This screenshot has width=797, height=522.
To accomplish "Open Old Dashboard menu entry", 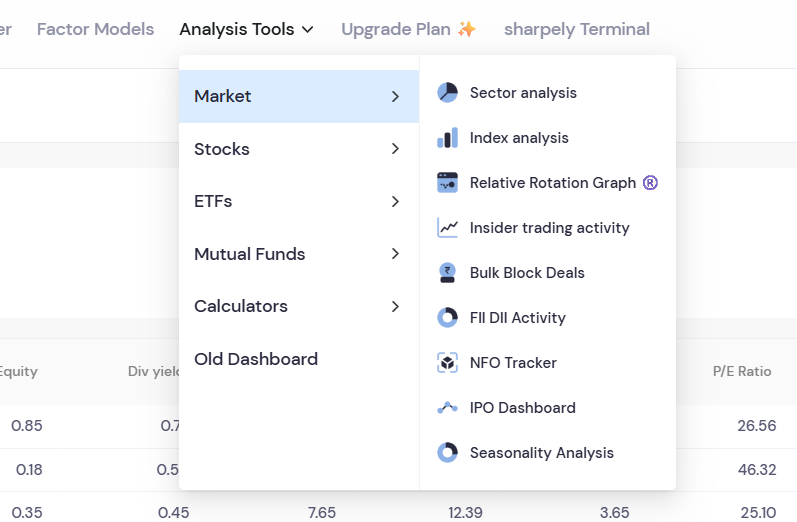I will coord(256,359).
